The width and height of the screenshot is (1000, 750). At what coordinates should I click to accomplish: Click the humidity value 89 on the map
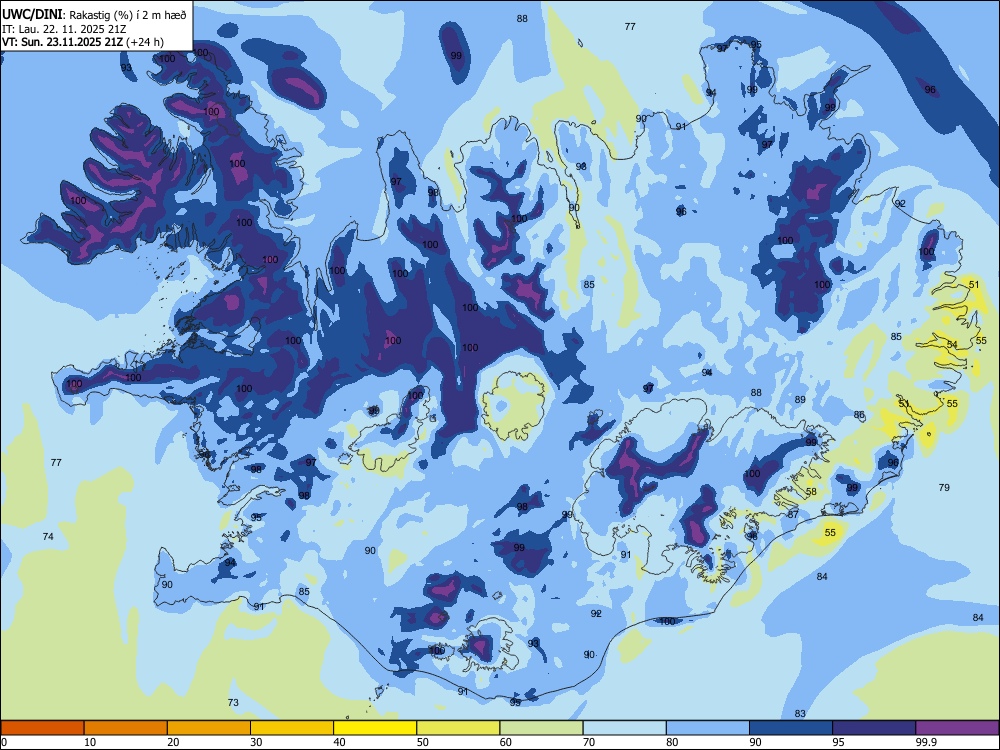coord(800,399)
